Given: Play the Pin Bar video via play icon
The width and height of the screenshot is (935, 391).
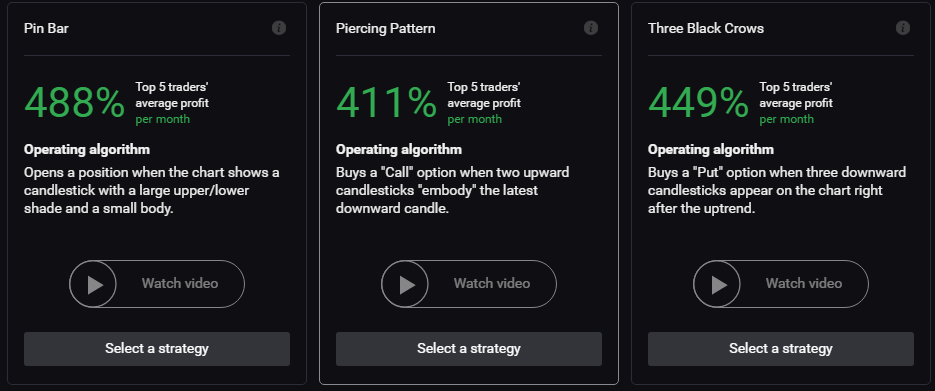Looking at the screenshot, I should [x=93, y=284].
